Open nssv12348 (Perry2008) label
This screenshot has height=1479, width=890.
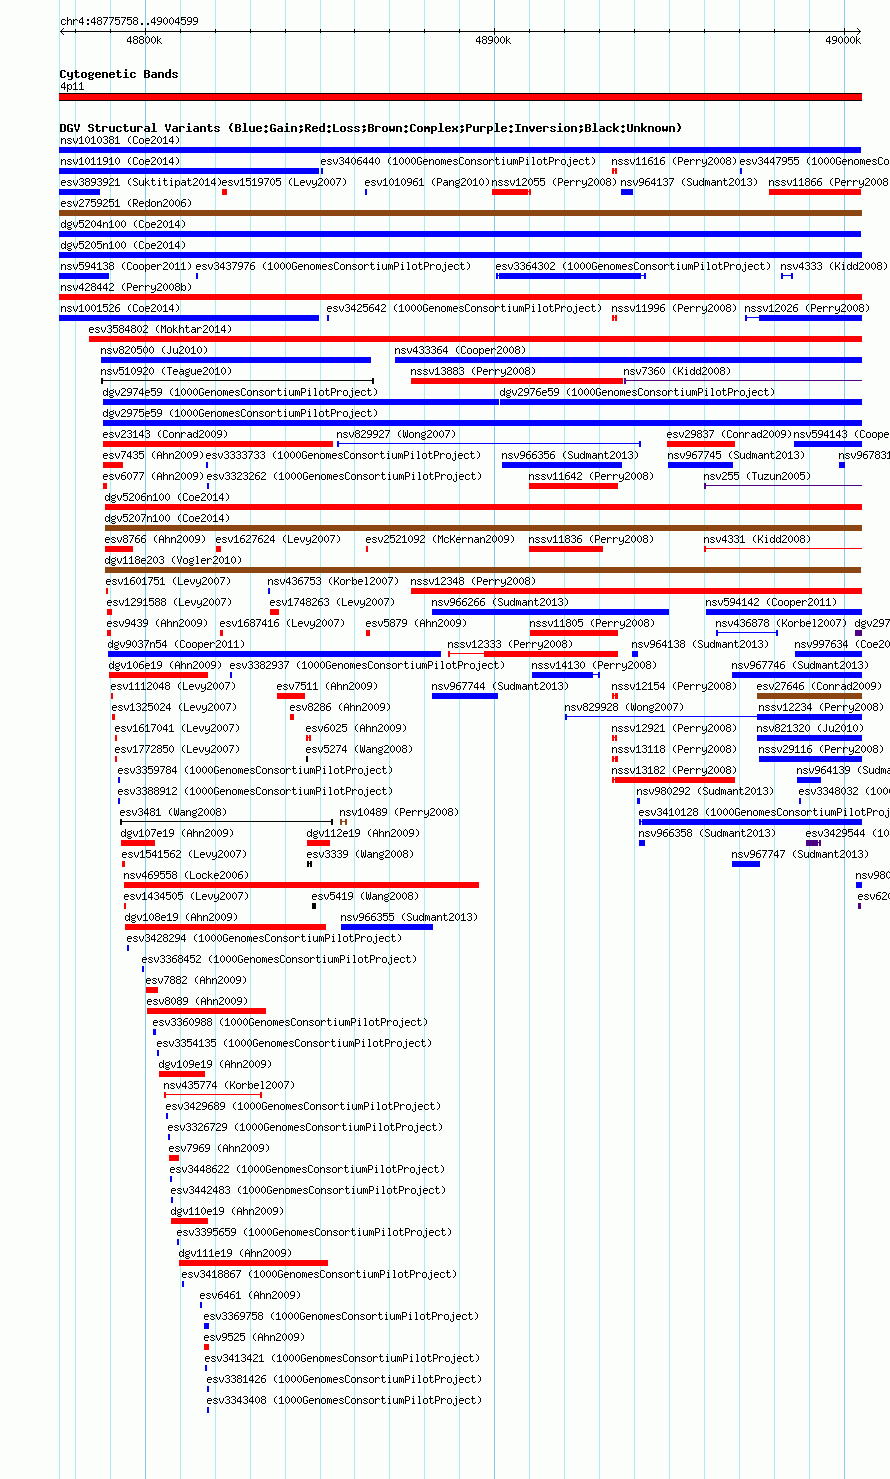pos(473,582)
